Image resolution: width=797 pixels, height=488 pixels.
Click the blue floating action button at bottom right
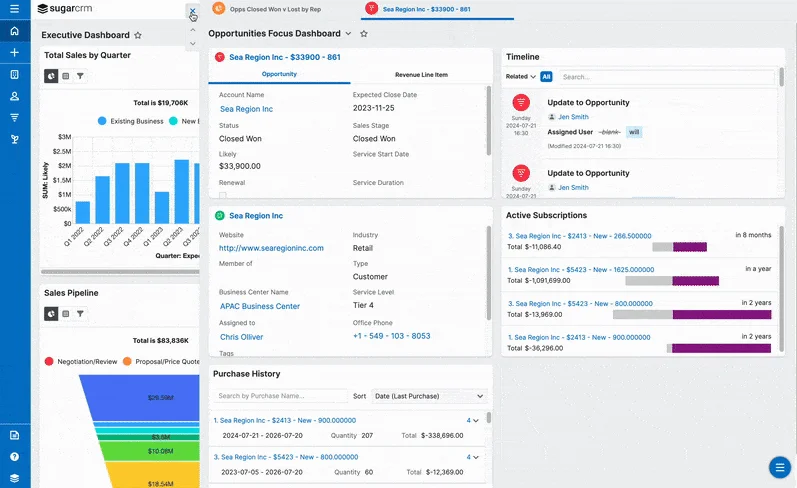[779, 467]
